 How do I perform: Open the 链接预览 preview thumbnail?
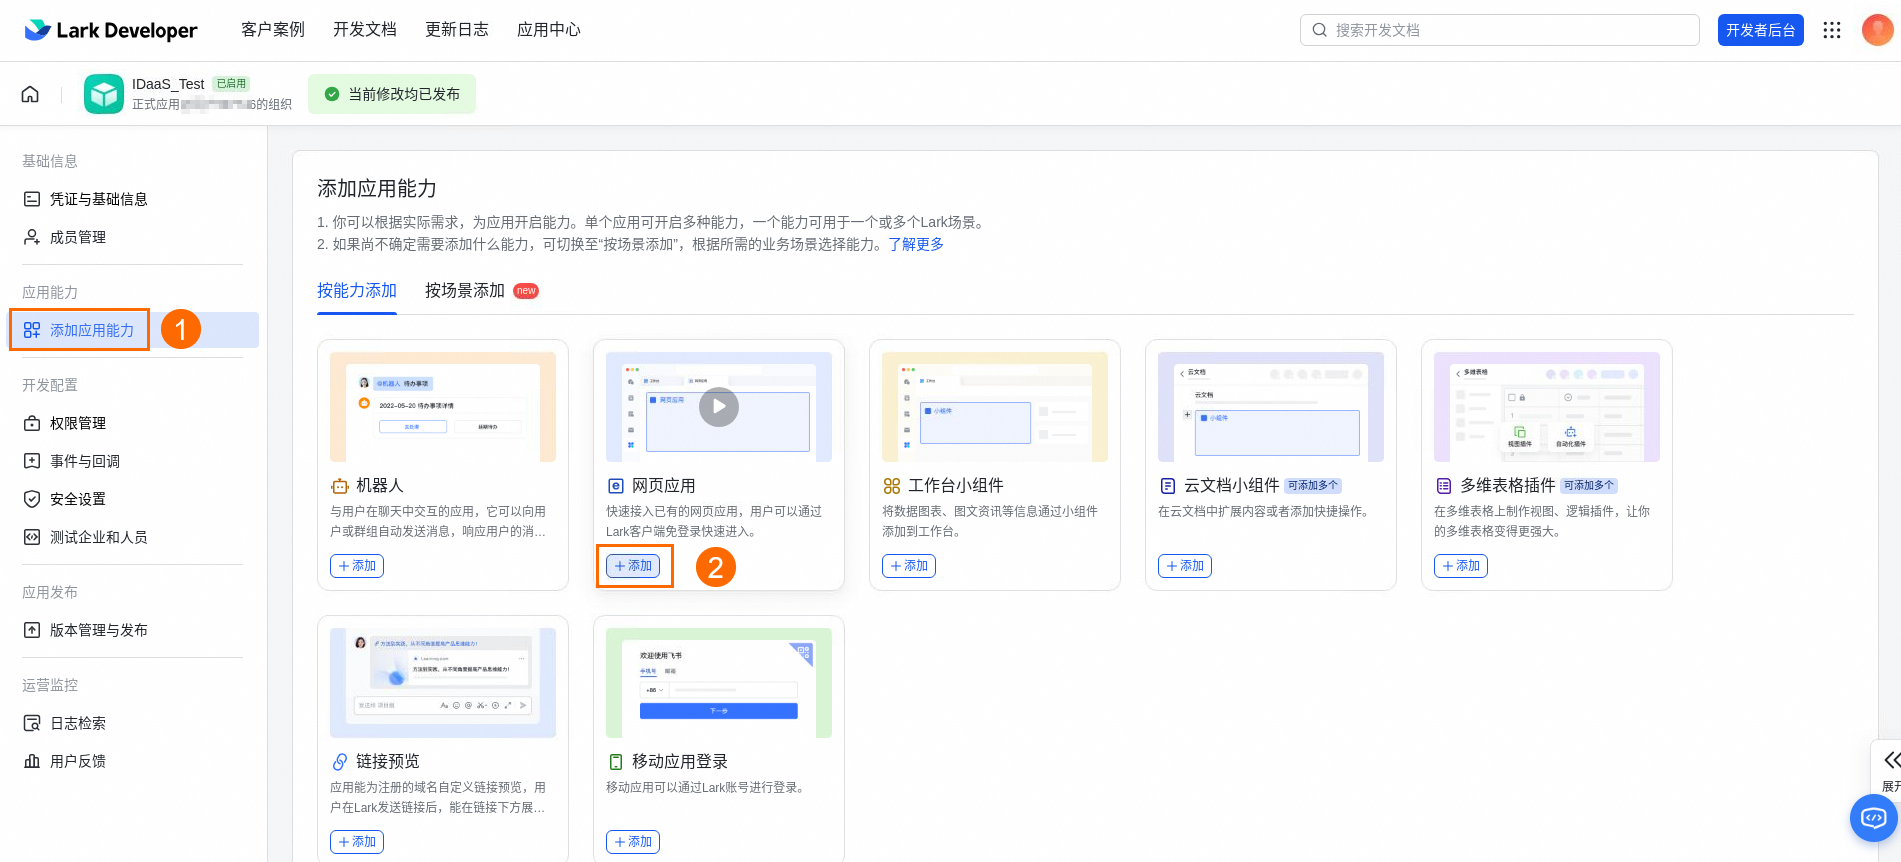click(x=443, y=683)
